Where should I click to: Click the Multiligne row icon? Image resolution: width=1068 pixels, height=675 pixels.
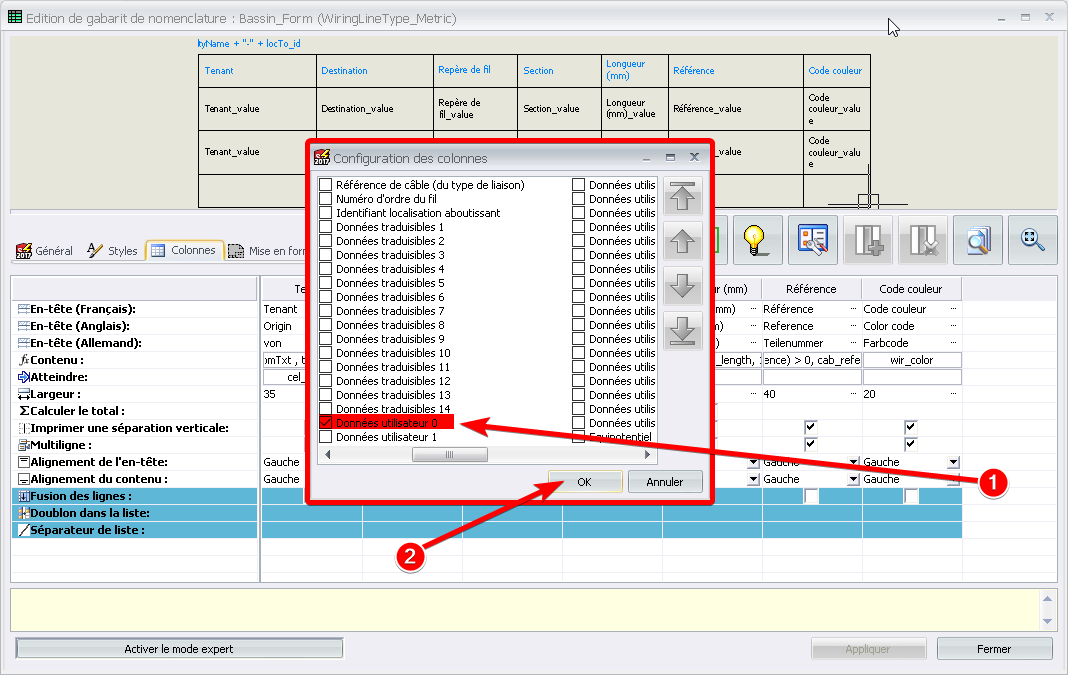pyautogui.click(x=24, y=445)
